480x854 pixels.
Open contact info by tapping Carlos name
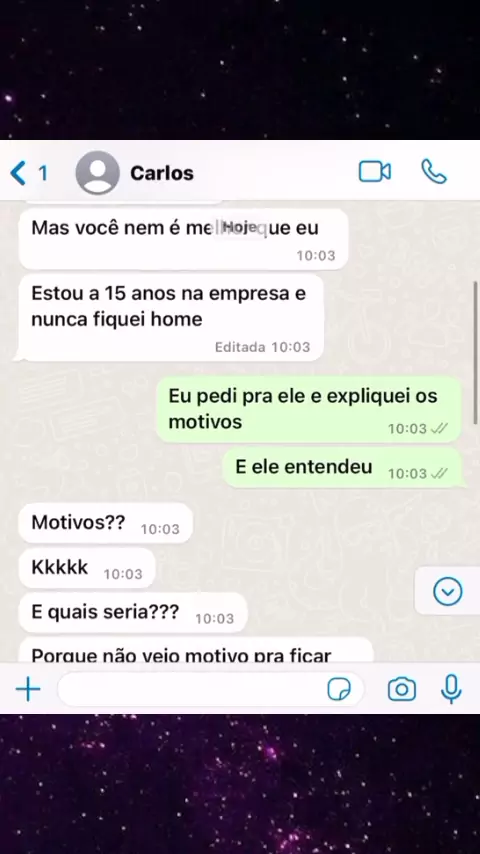(162, 173)
